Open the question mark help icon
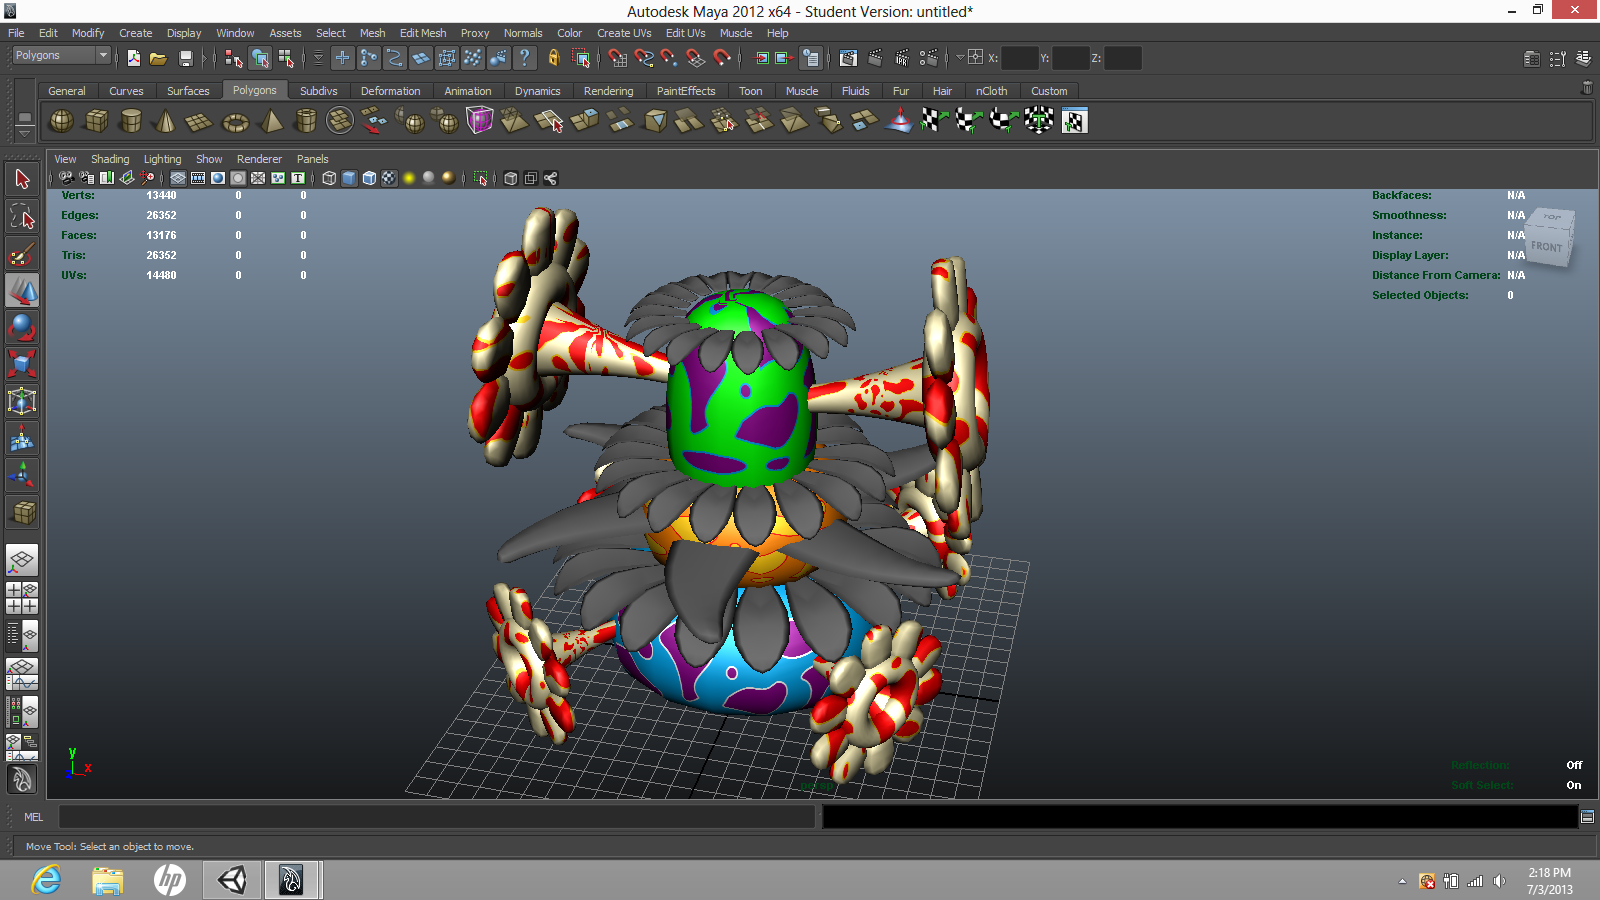The width and height of the screenshot is (1600, 900). pos(524,58)
